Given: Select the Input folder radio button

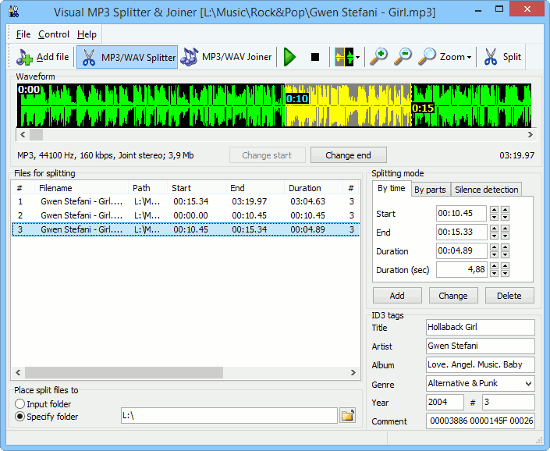Looking at the screenshot, I should [20, 404].
